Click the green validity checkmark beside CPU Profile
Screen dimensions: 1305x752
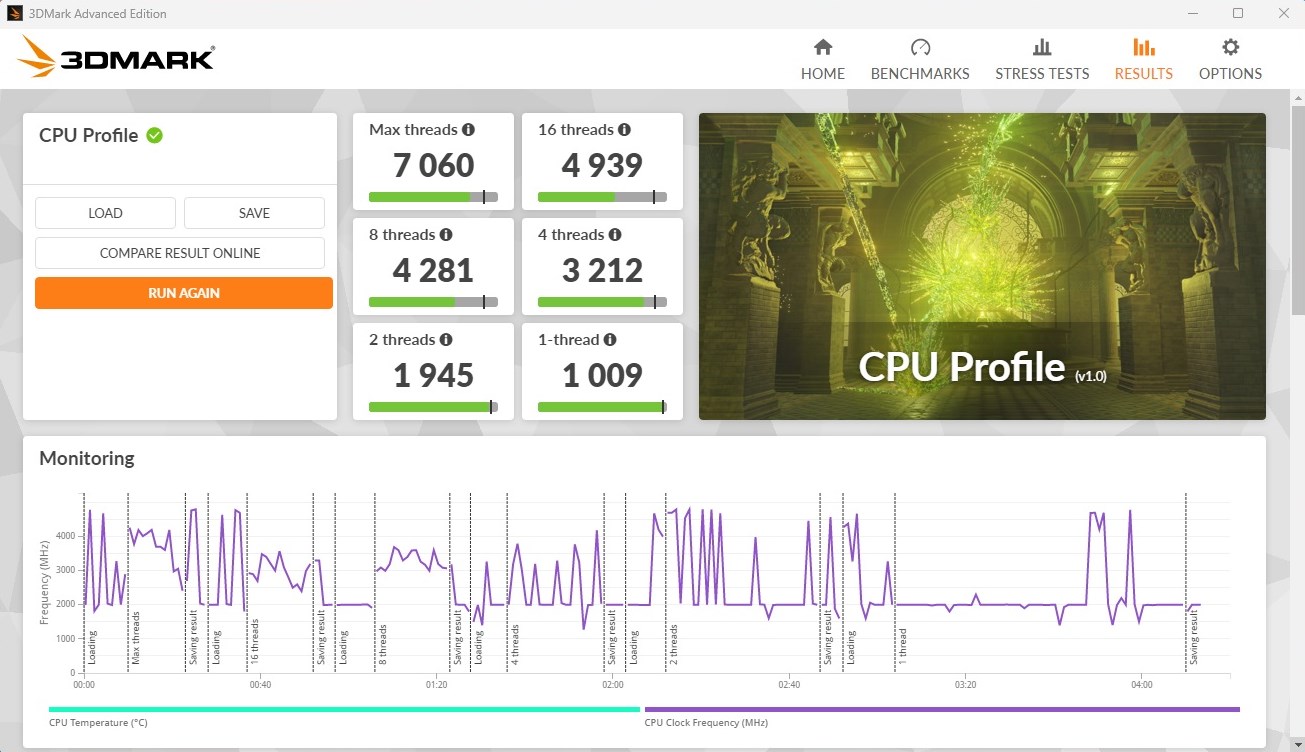pyautogui.click(x=154, y=135)
